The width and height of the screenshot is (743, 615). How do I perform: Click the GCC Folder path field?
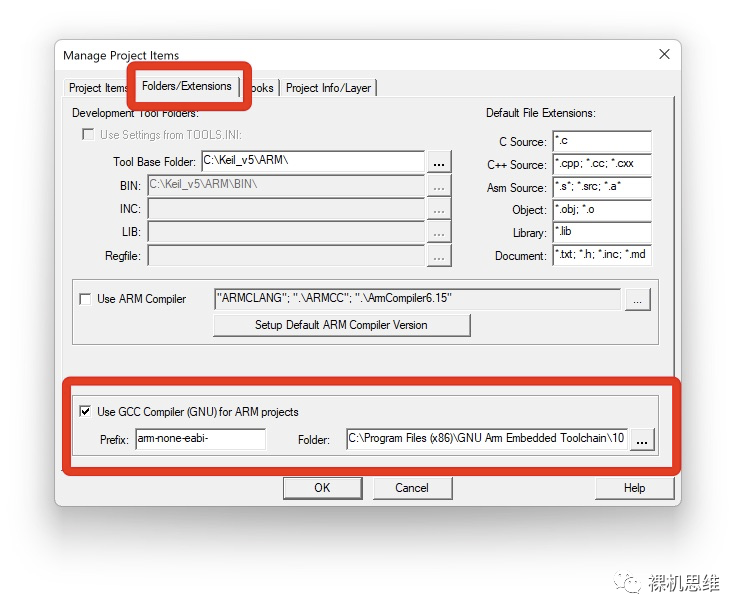coord(487,439)
